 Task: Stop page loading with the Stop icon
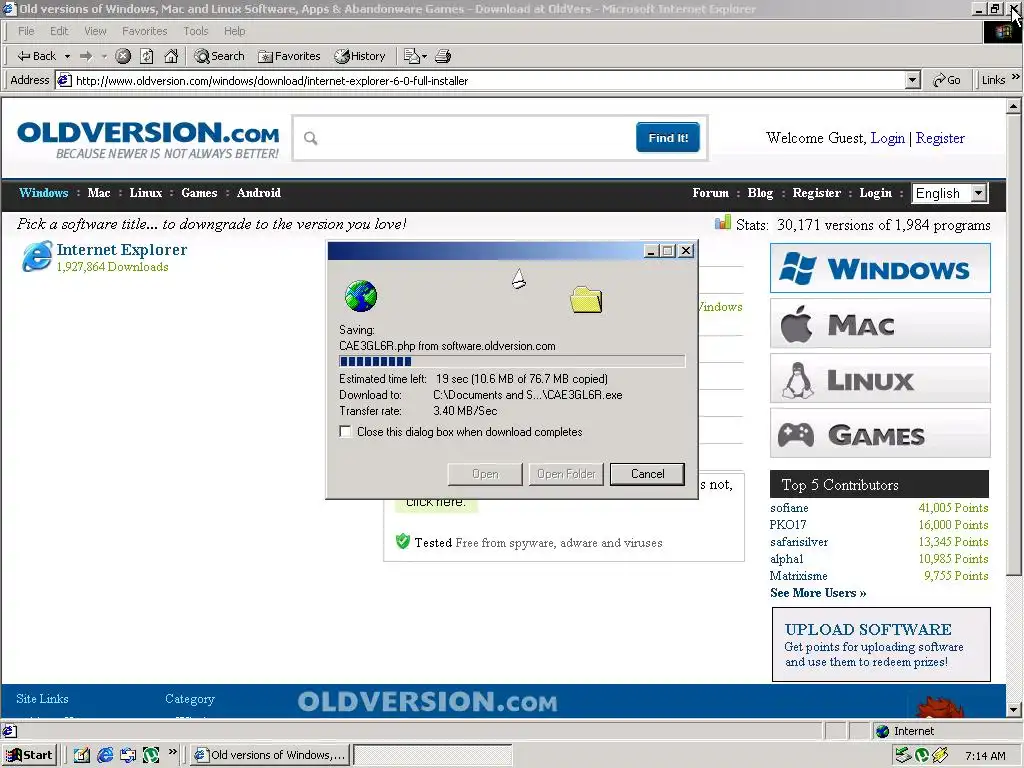pos(123,56)
